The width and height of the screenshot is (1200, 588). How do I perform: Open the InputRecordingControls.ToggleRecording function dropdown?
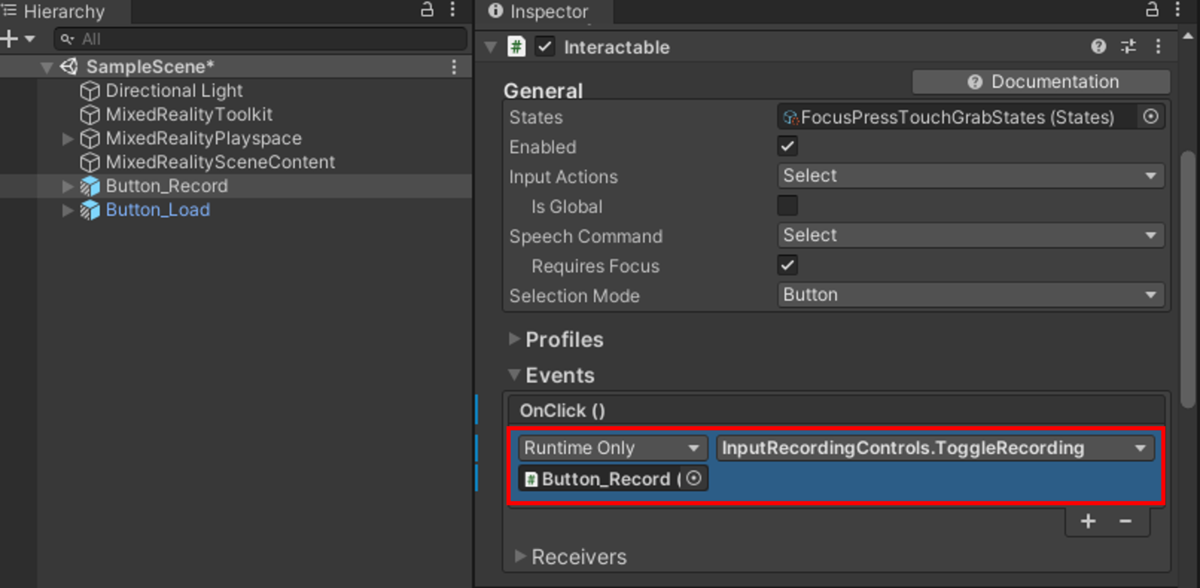tap(935, 448)
